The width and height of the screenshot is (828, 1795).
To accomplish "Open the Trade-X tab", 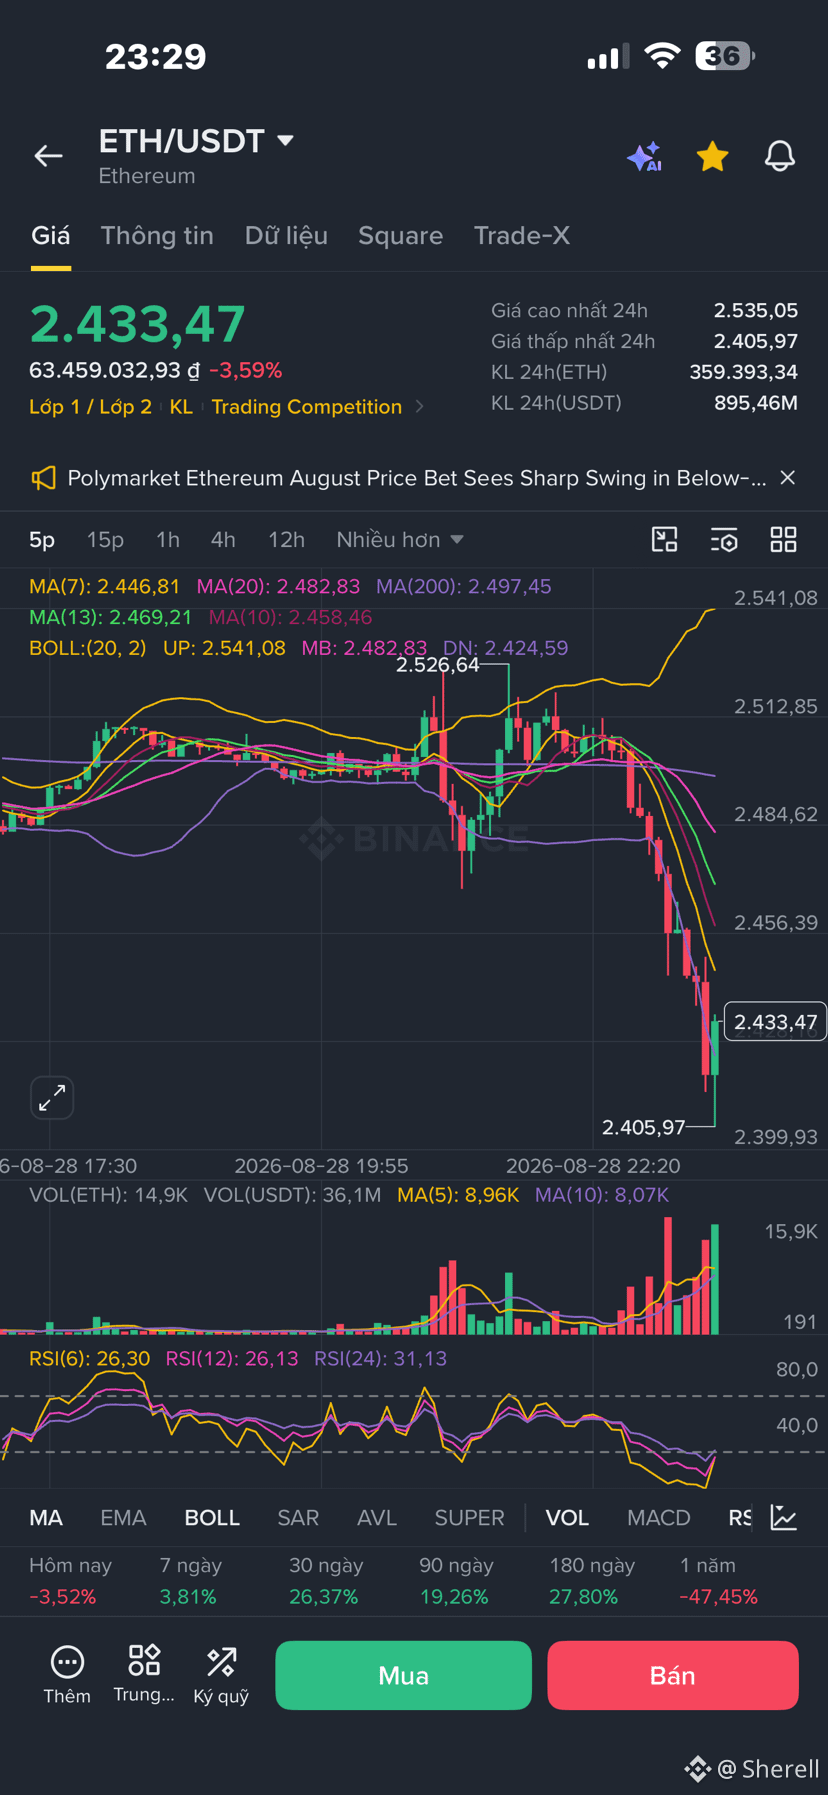I will (x=521, y=235).
